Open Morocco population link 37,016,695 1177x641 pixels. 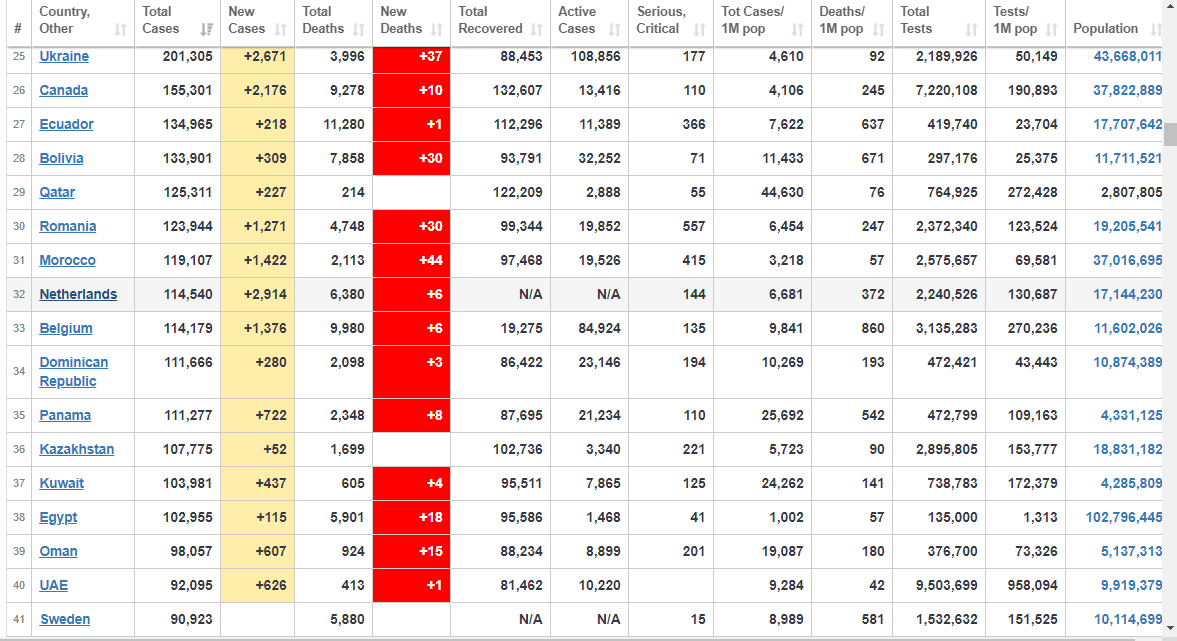pyautogui.click(x=1127, y=260)
